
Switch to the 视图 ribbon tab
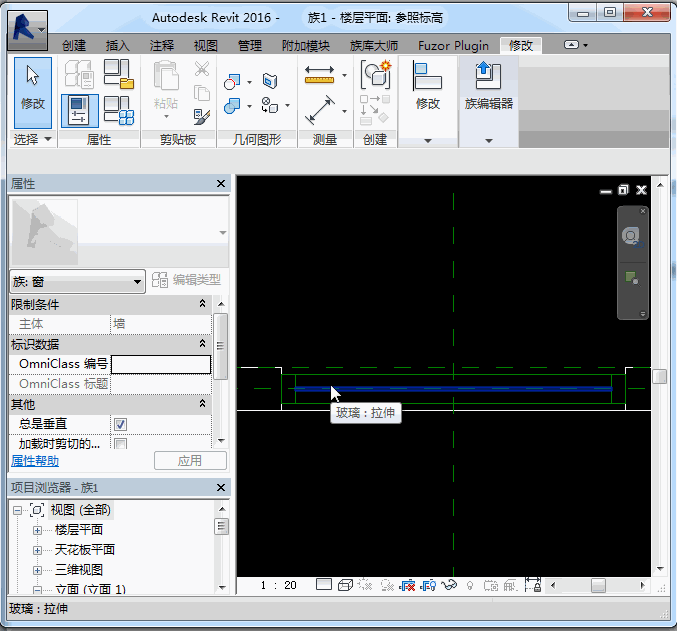click(x=205, y=46)
